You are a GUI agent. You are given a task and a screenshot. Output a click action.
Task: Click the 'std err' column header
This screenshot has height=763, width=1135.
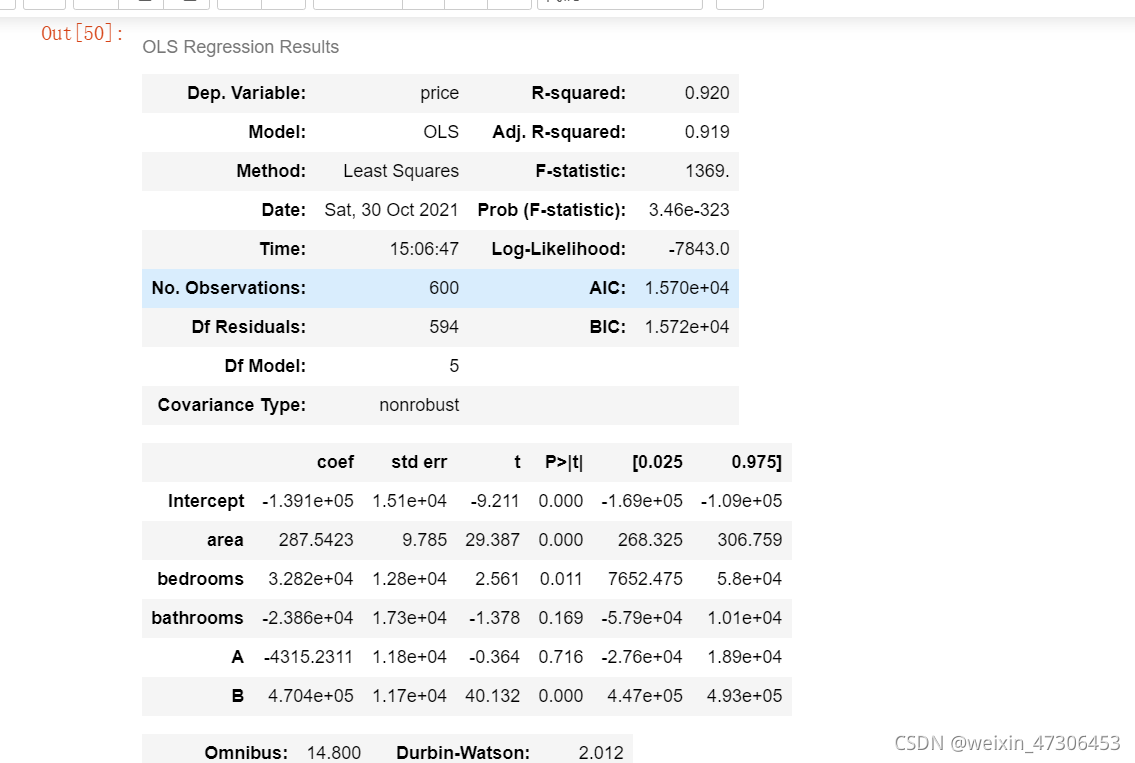click(419, 463)
